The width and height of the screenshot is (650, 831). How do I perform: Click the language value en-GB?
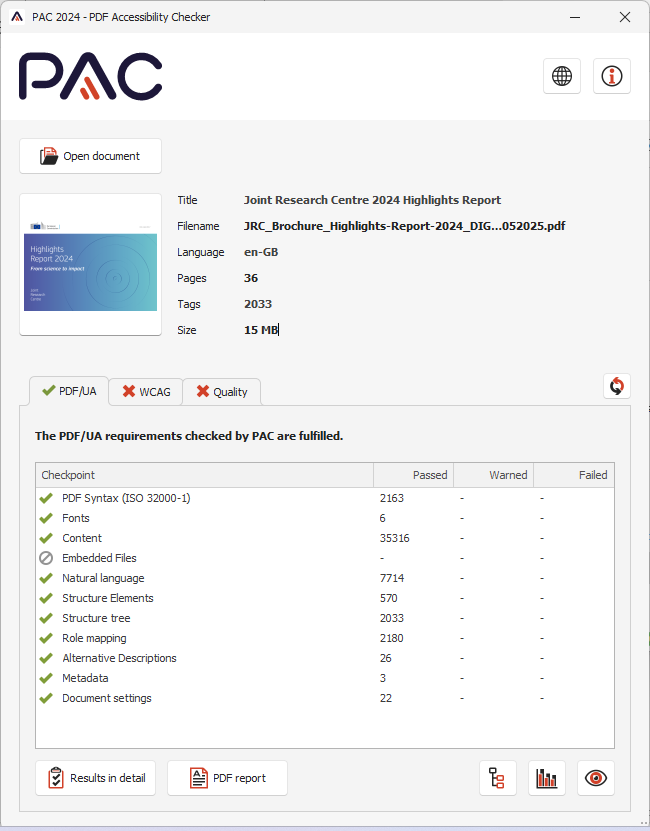pos(261,252)
